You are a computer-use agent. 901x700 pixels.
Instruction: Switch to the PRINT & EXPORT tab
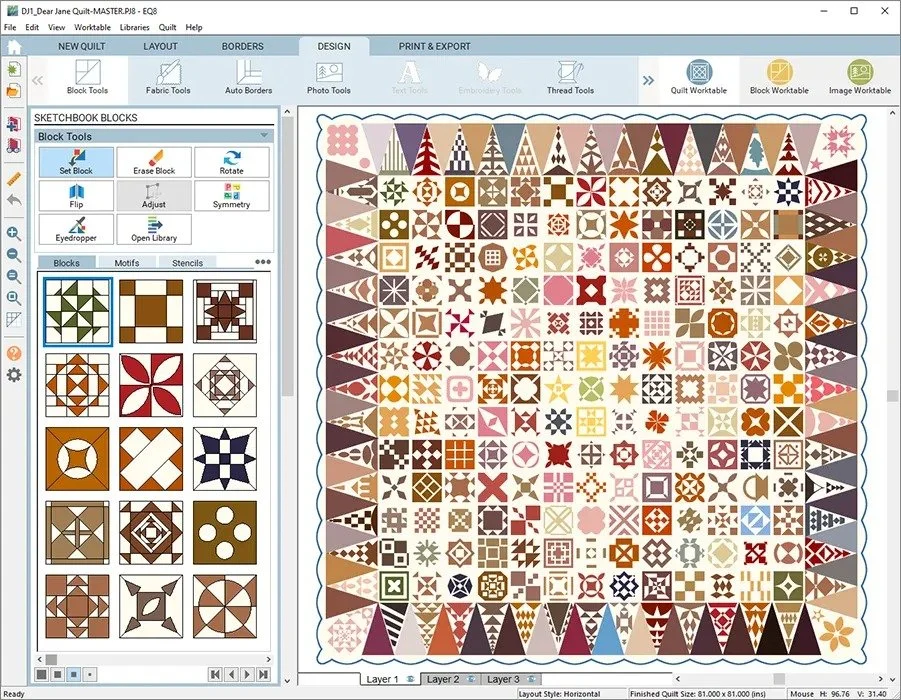pyautogui.click(x=434, y=47)
